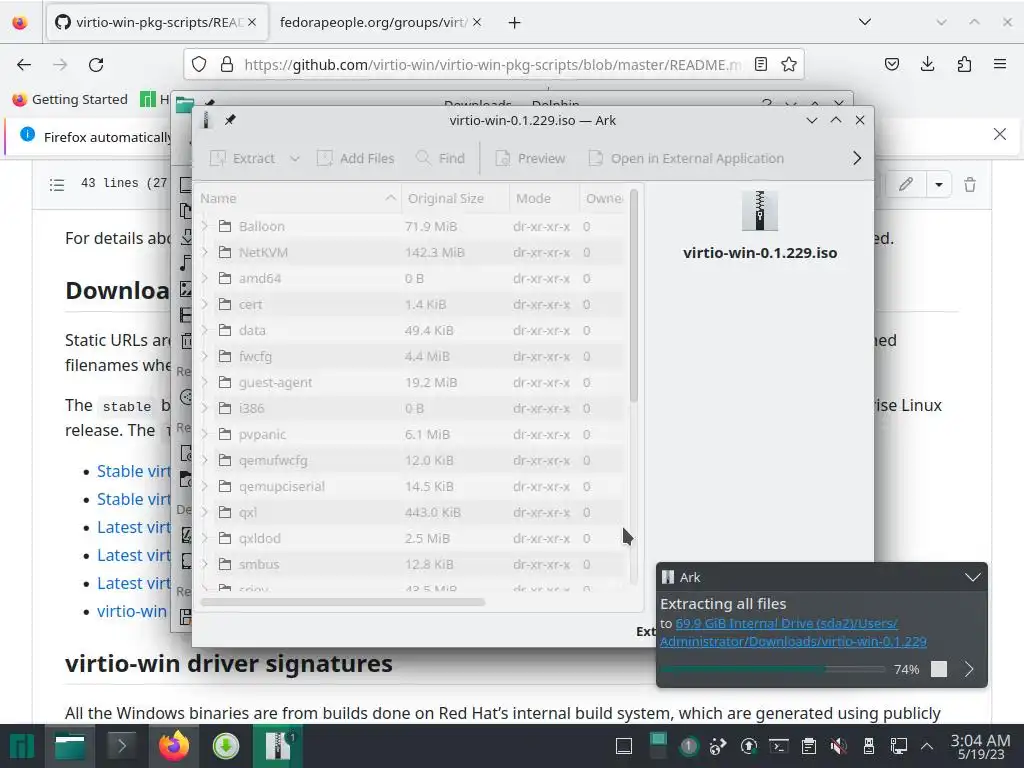Image resolution: width=1024 pixels, height=768 pixels.
Task: Click the Extract button in Ark toolbar
Action: click(x=242, y=158)
